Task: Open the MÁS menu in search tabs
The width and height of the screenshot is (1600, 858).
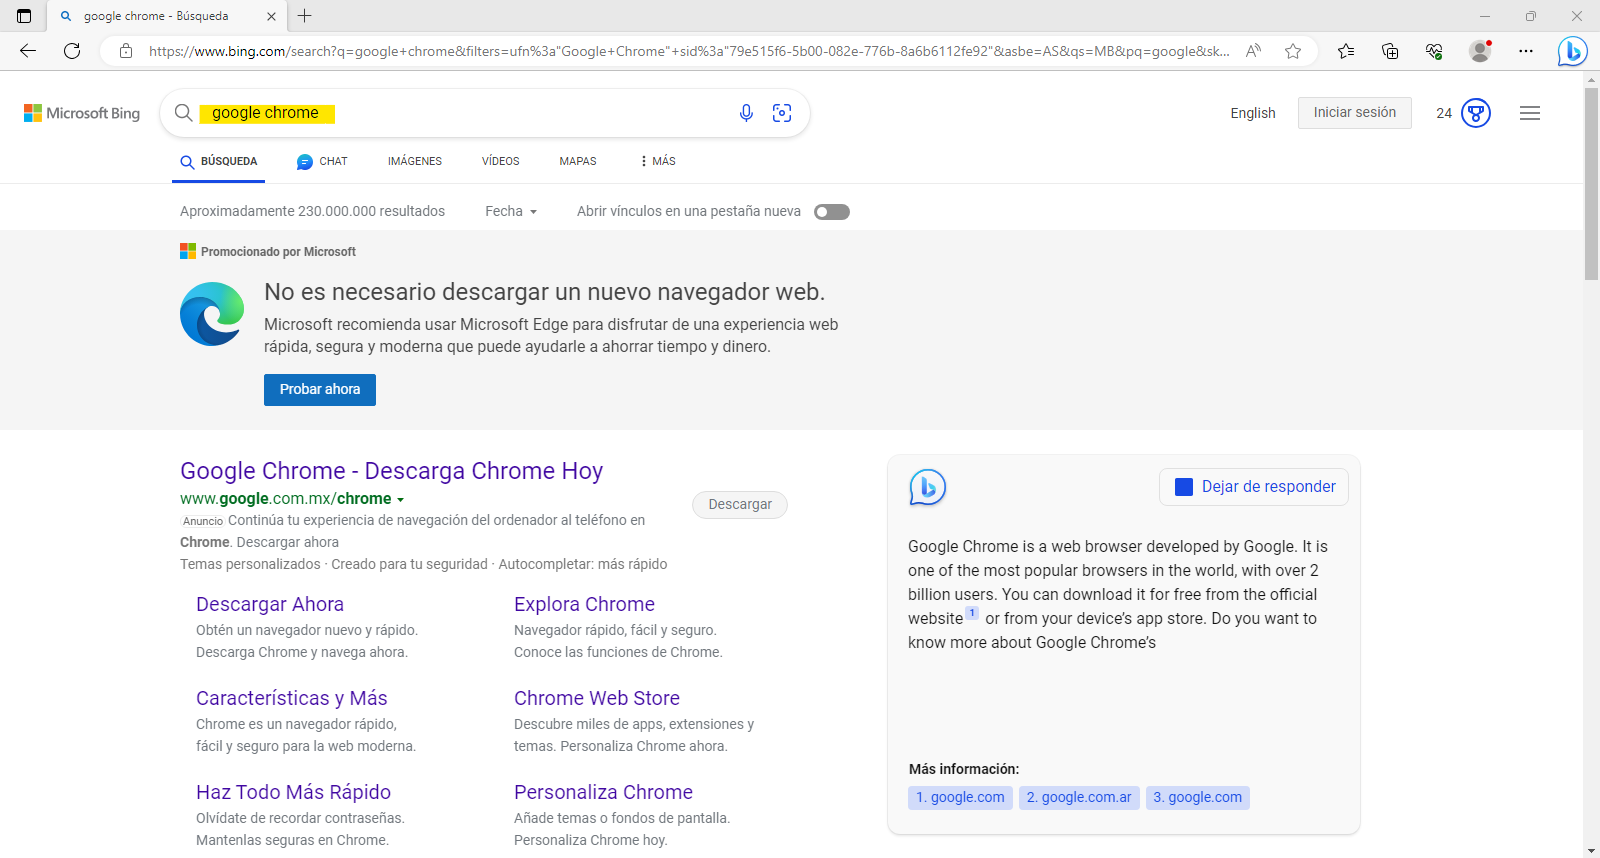Action: click(658, 161)
